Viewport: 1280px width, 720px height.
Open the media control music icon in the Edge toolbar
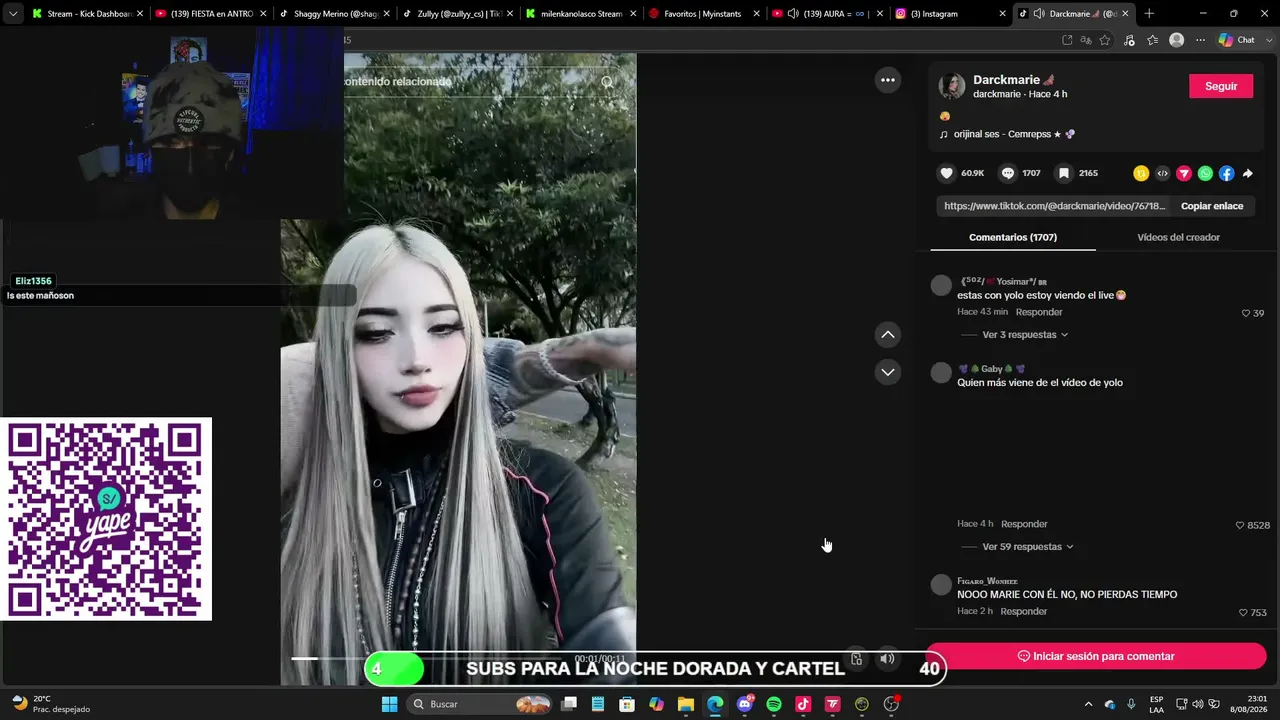(x=1129, y=40)
